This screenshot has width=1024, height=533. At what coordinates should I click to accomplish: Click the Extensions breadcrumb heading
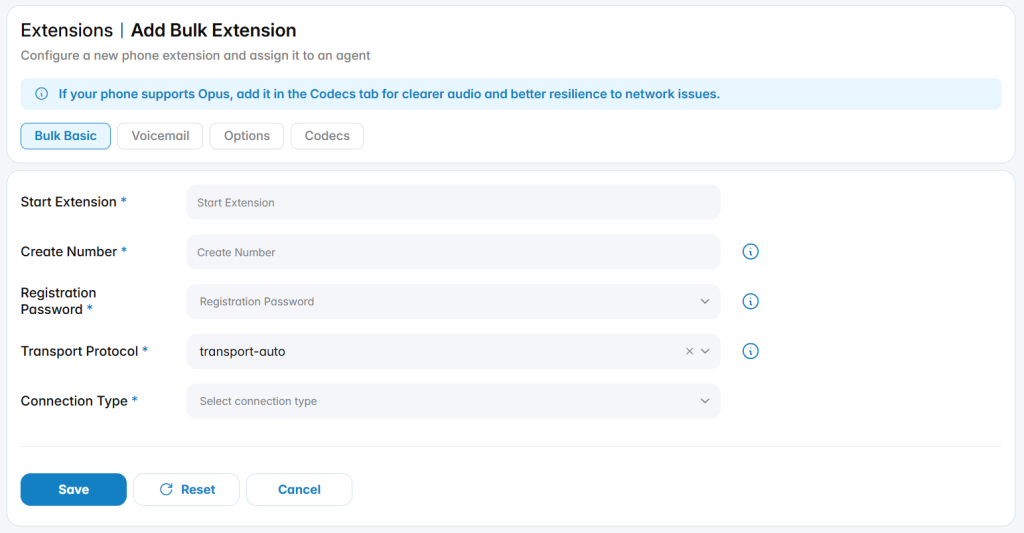coord(67,30)
